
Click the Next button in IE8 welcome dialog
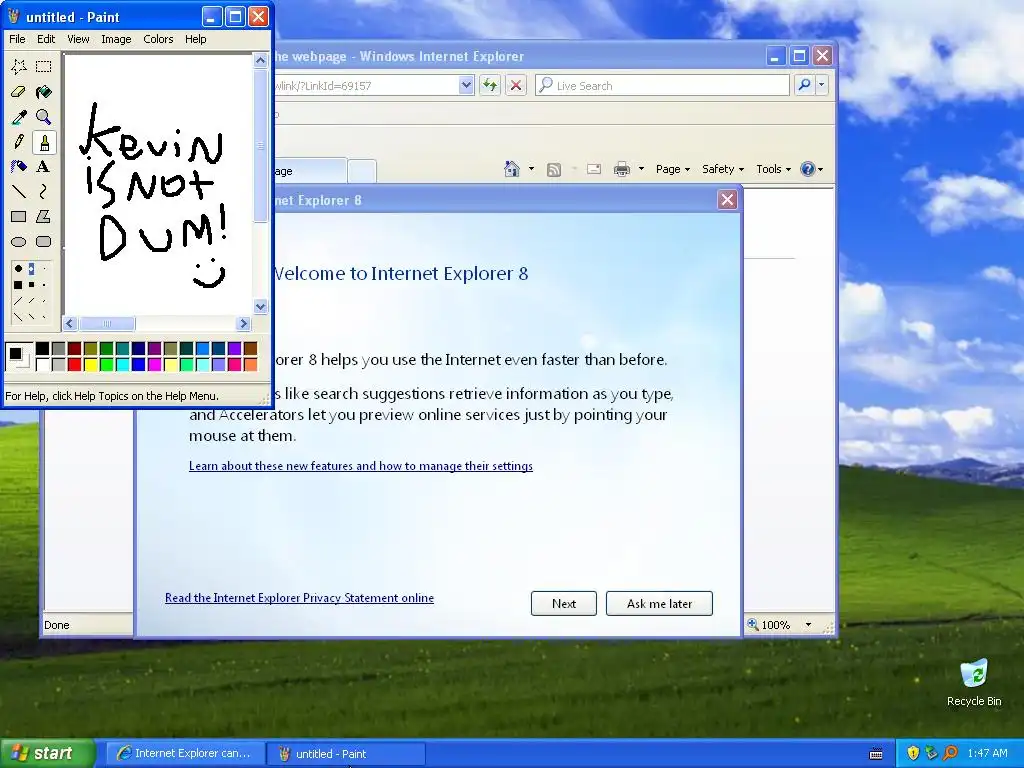click(x=564, y=603)
